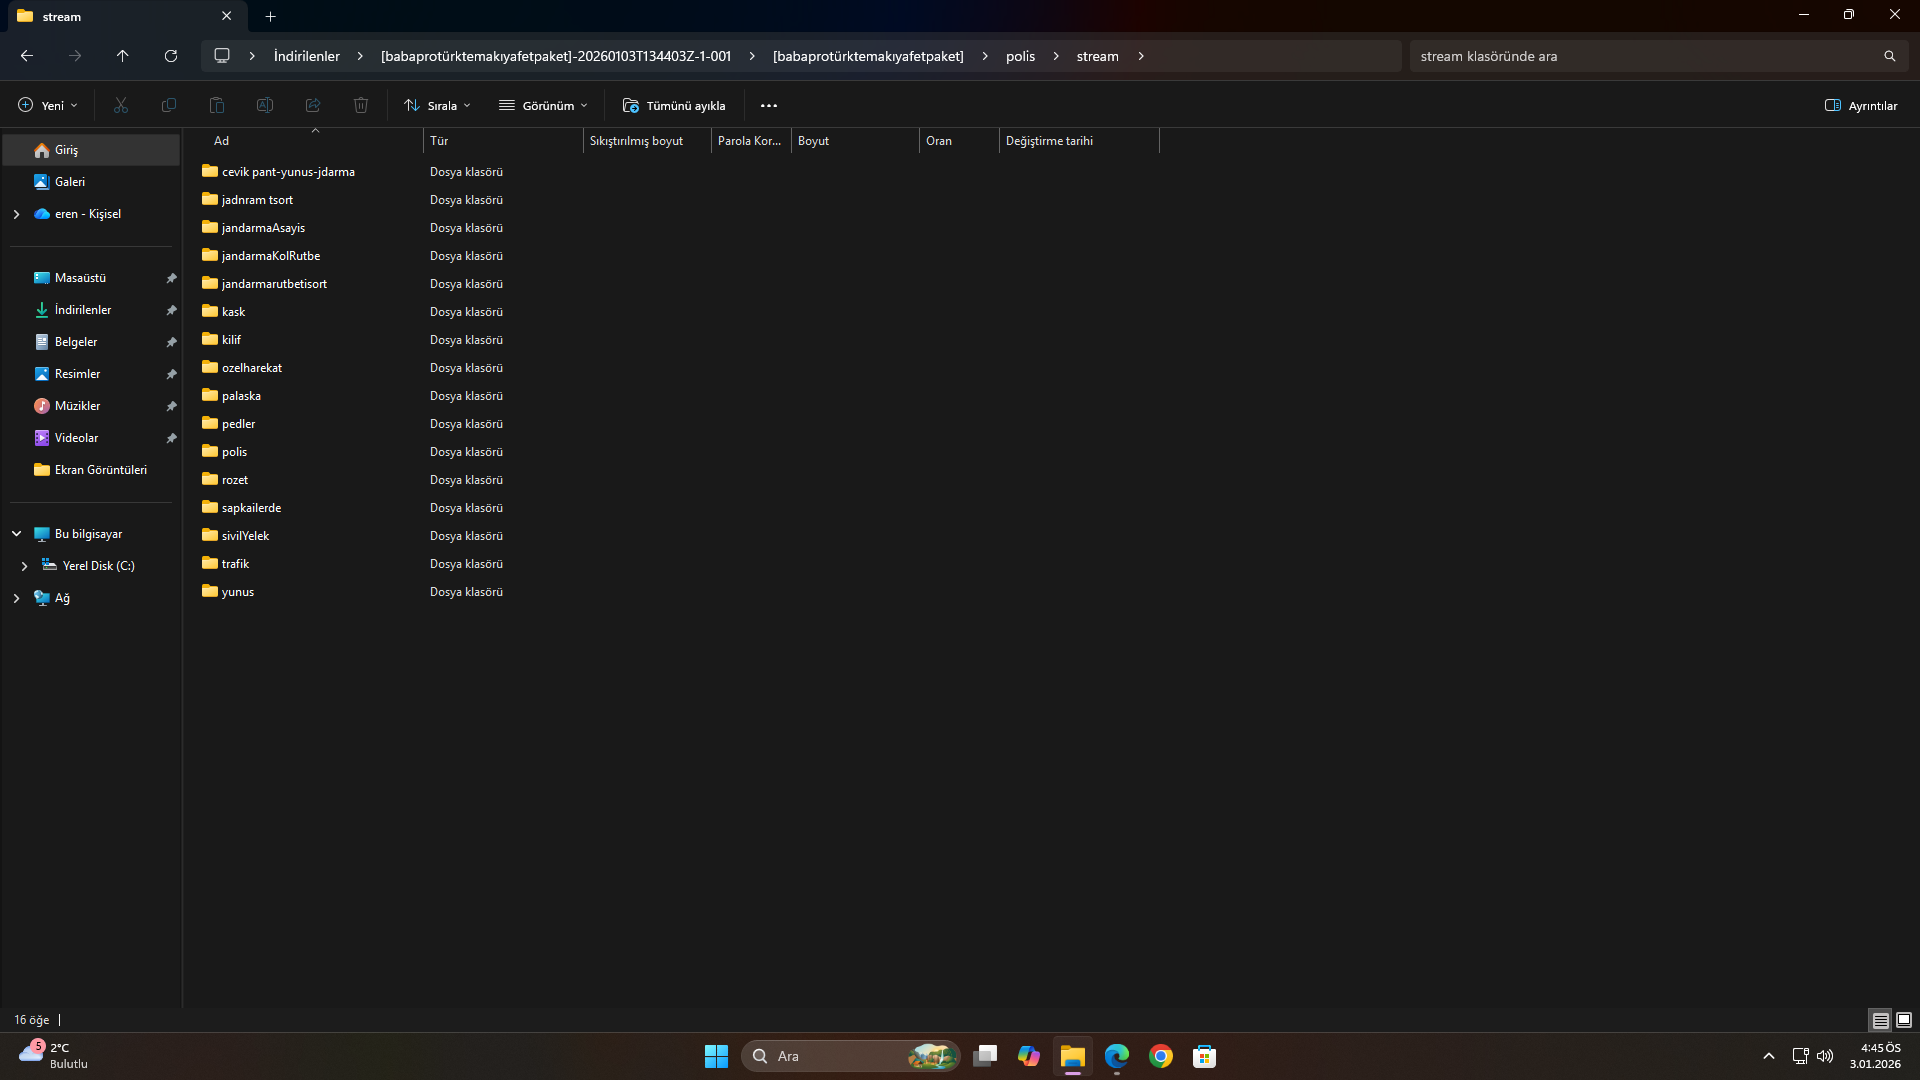
Task: Select Galeri in the sidebar
Action: [x=91, y=182]
